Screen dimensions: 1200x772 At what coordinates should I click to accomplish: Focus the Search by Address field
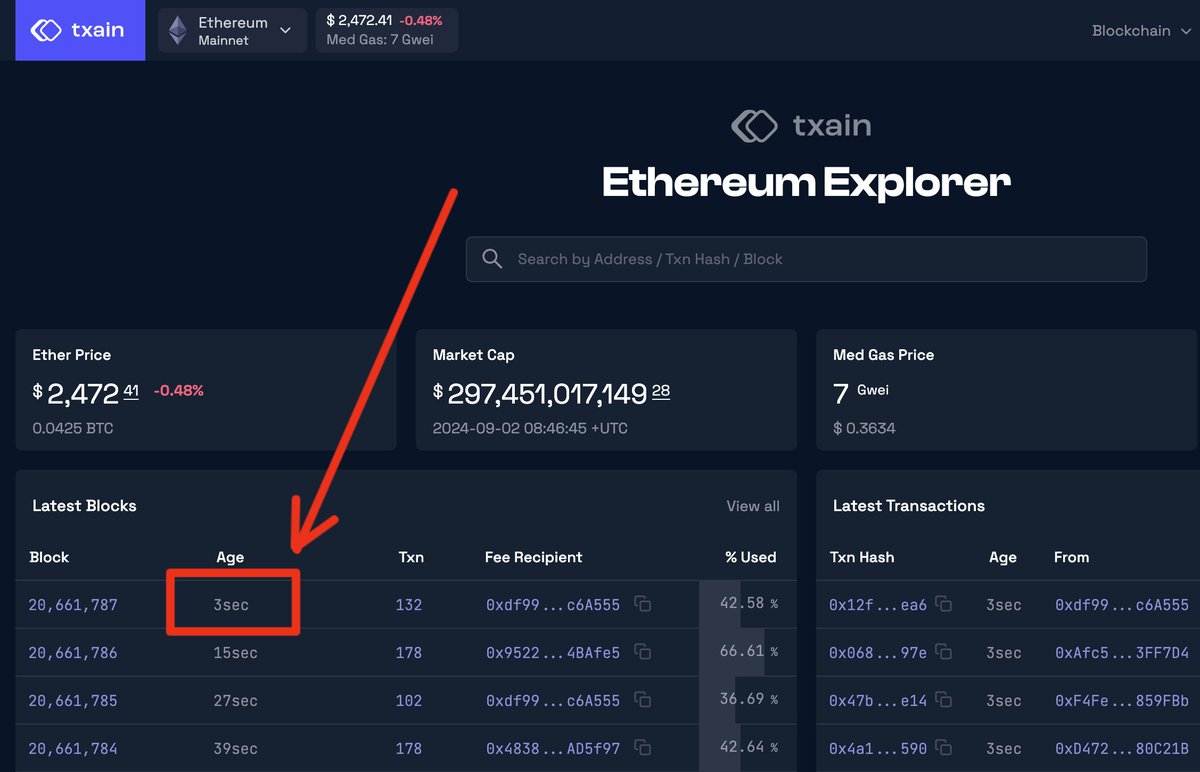click(806, 259)
